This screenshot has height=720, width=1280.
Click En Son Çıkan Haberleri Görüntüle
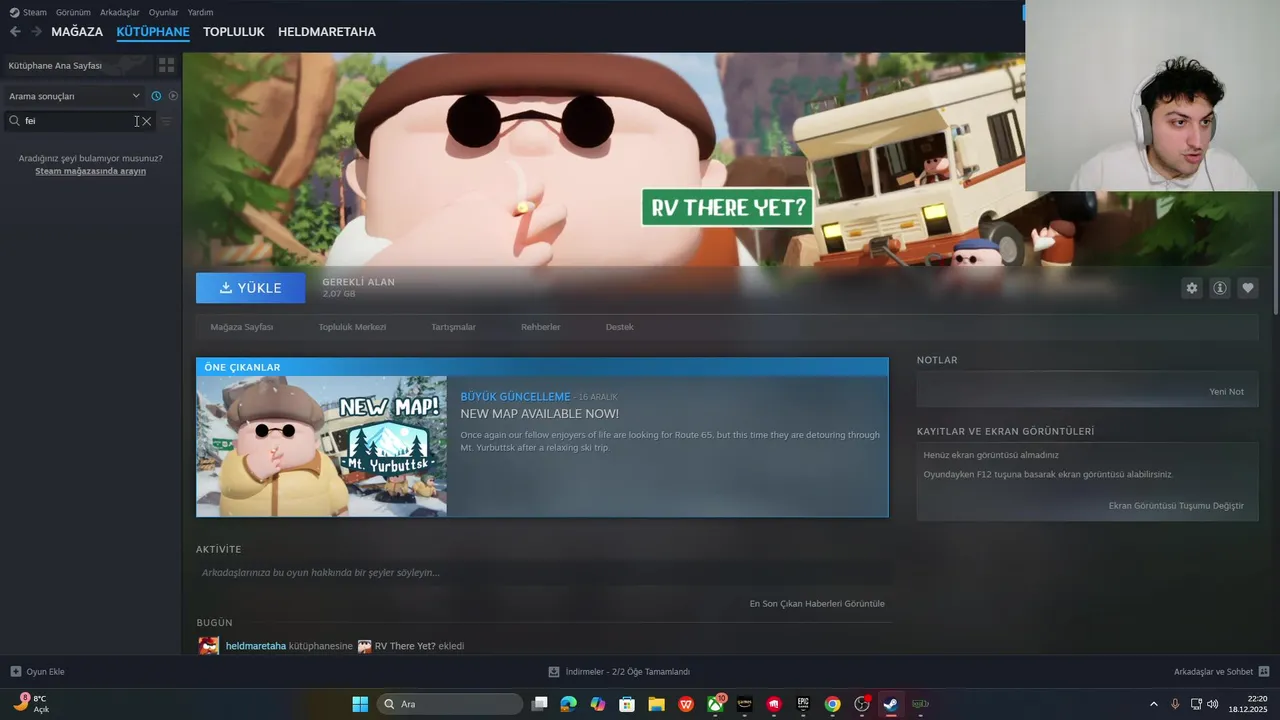[817, 604]
